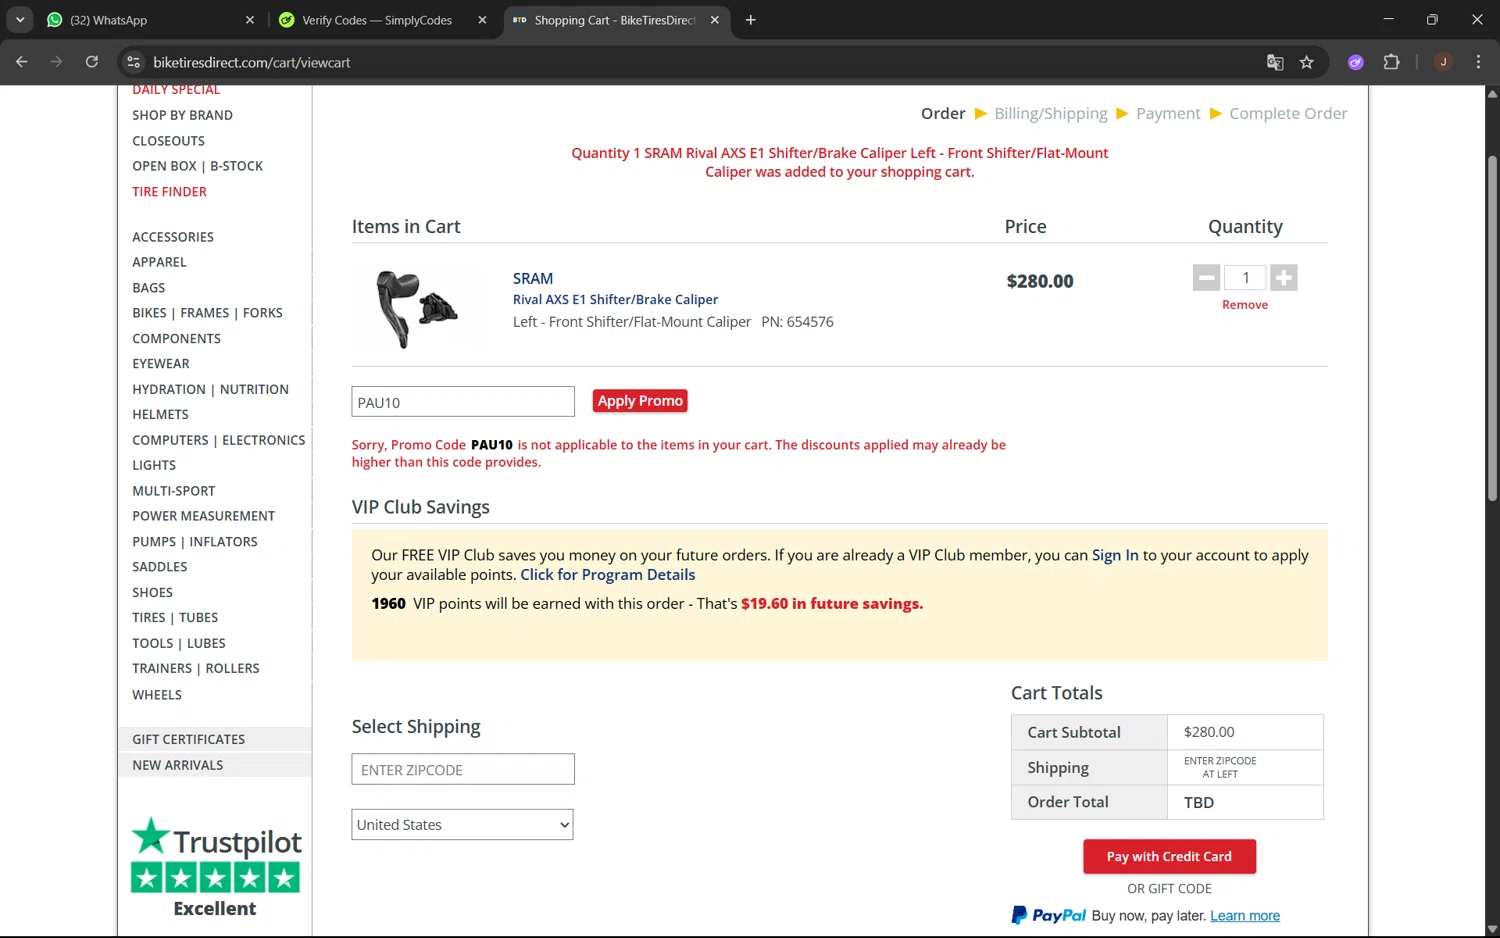The height and width of the screenshot is (938, 1500).
Task: Close the WhatsApp tab
Action: point(250,20)
